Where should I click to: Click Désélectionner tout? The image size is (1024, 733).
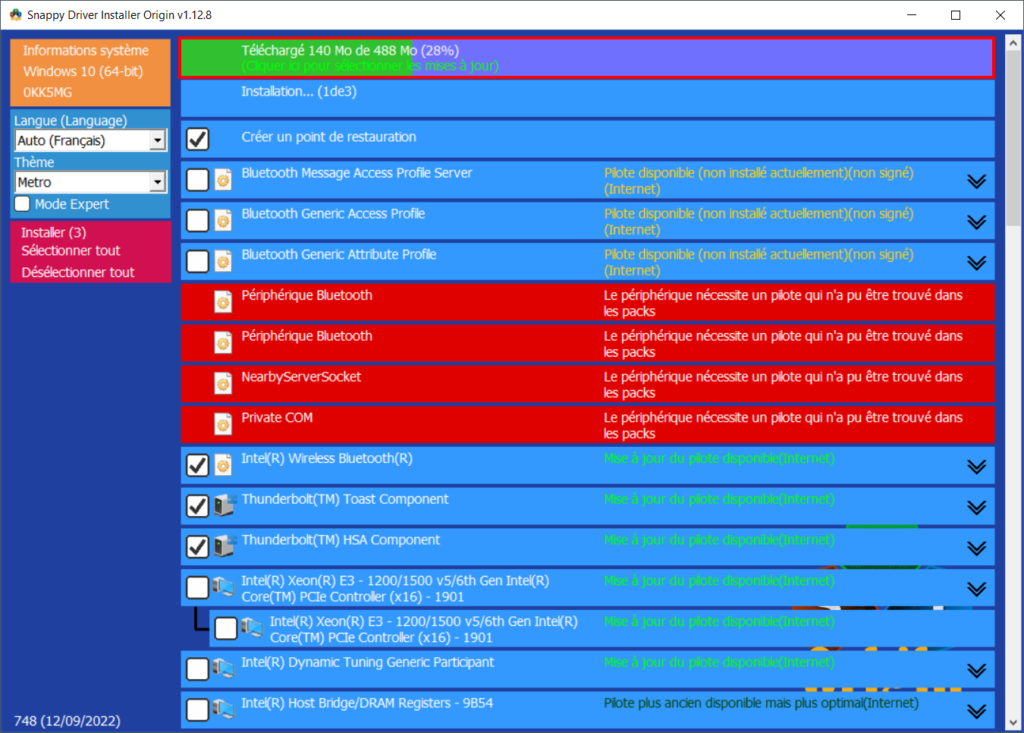click(x=78, y=272)
